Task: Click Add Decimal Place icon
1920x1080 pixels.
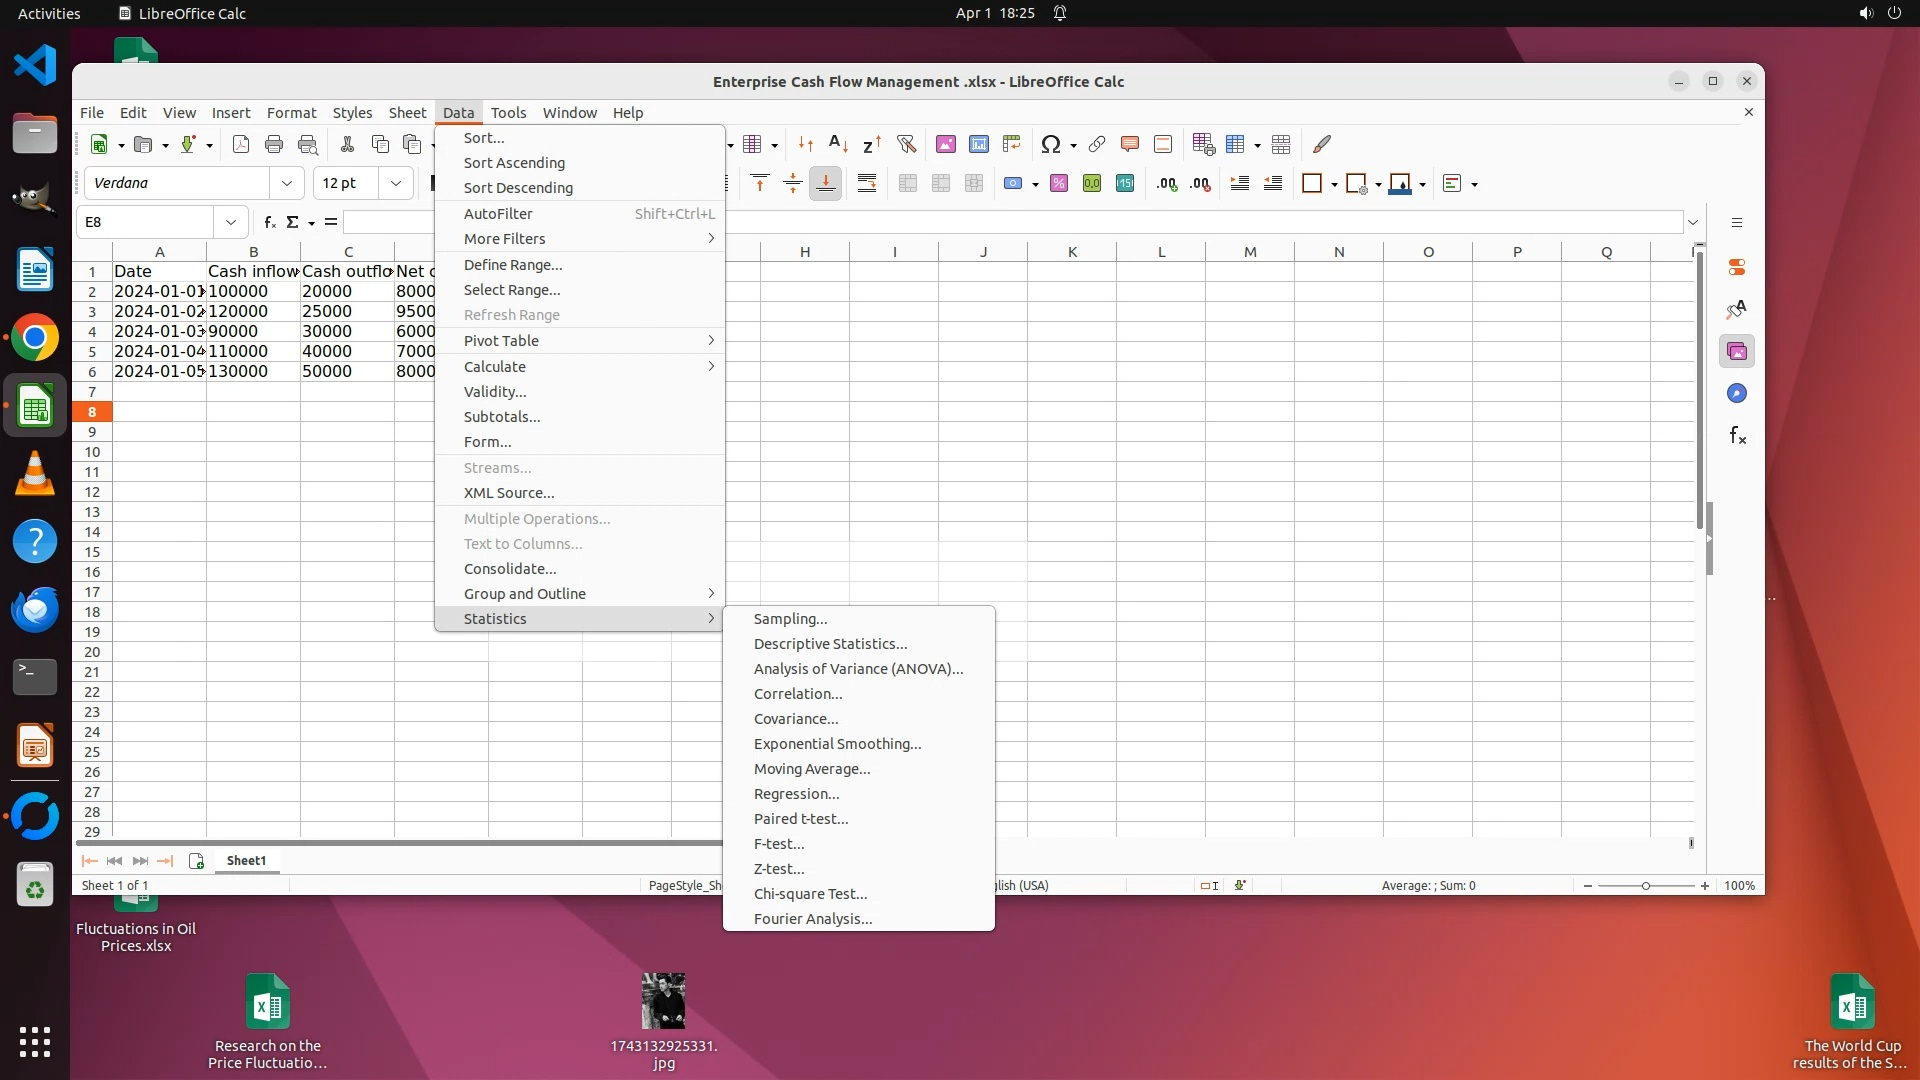Action: tap(1167, 183)
